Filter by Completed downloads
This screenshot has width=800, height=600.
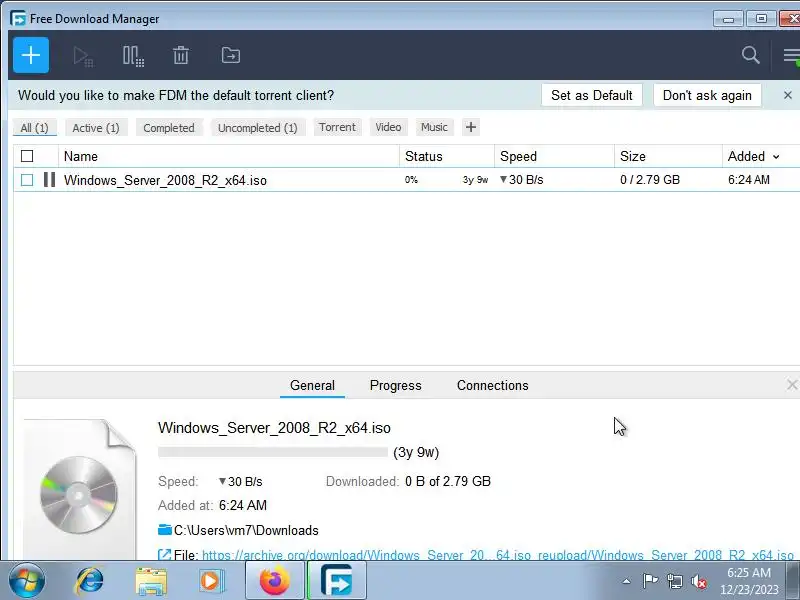pyautogui.click(x=169, y=128)
